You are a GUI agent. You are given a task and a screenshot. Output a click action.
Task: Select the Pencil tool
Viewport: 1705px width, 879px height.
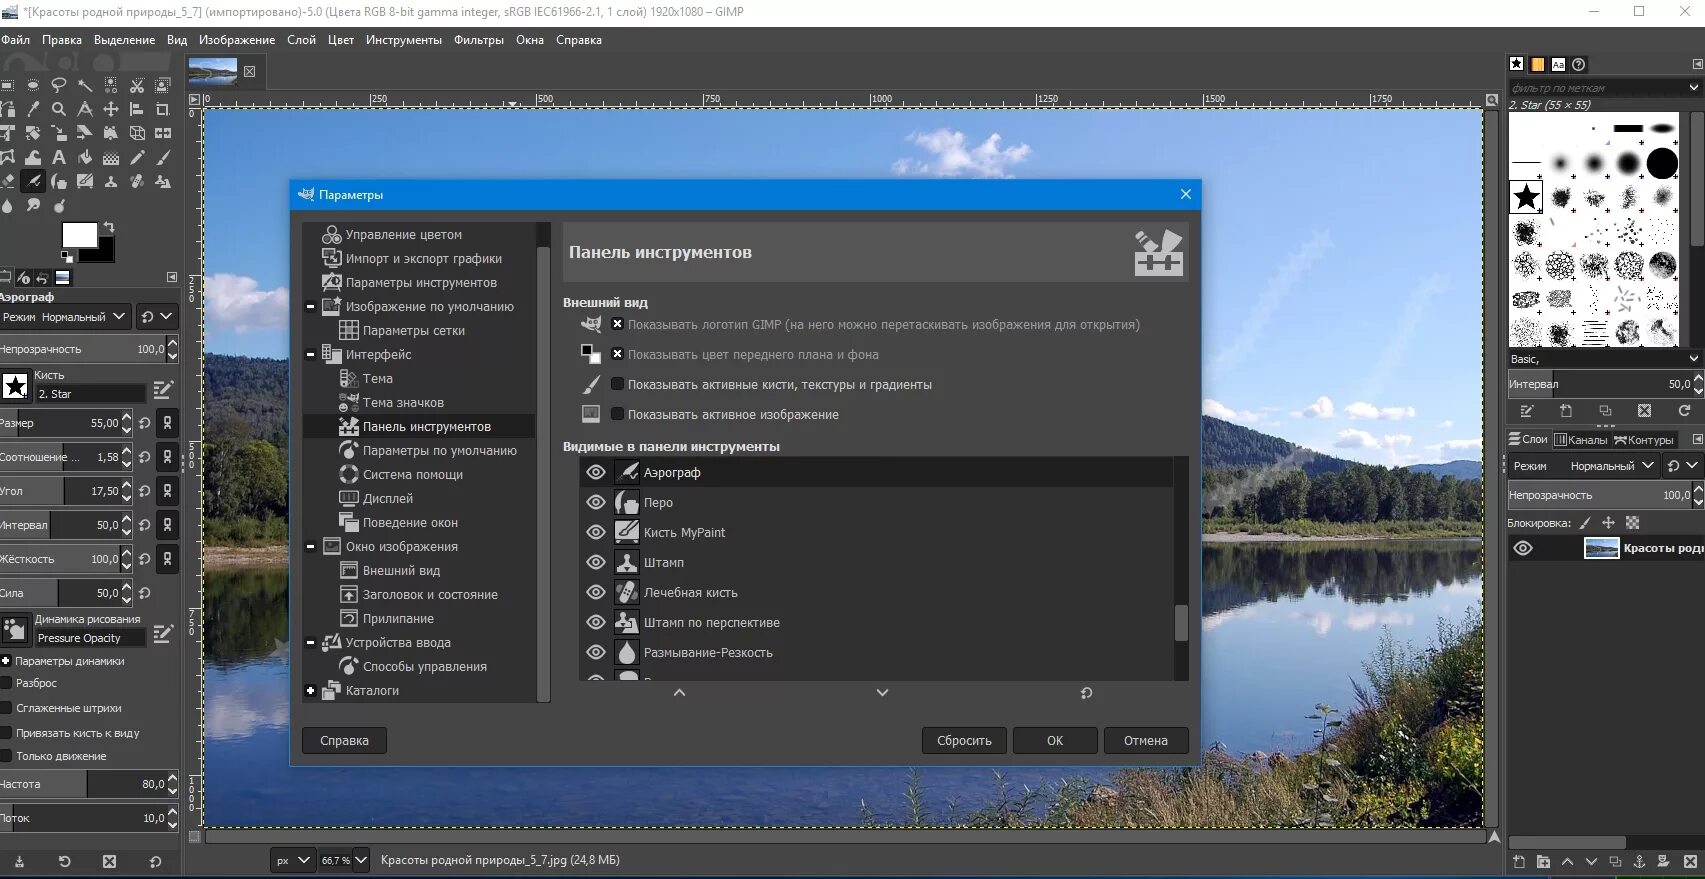coord(137,157)
